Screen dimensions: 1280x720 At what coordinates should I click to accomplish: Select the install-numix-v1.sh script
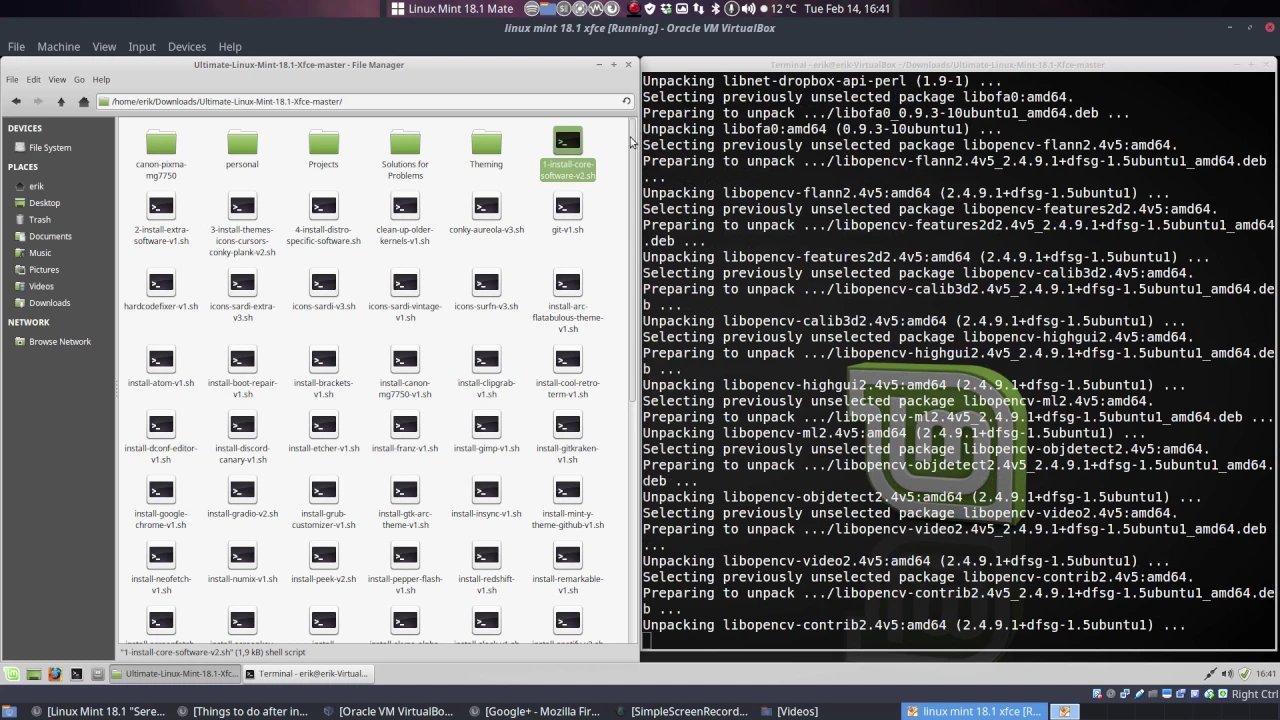pyautogui.click(x=242, y=563)
